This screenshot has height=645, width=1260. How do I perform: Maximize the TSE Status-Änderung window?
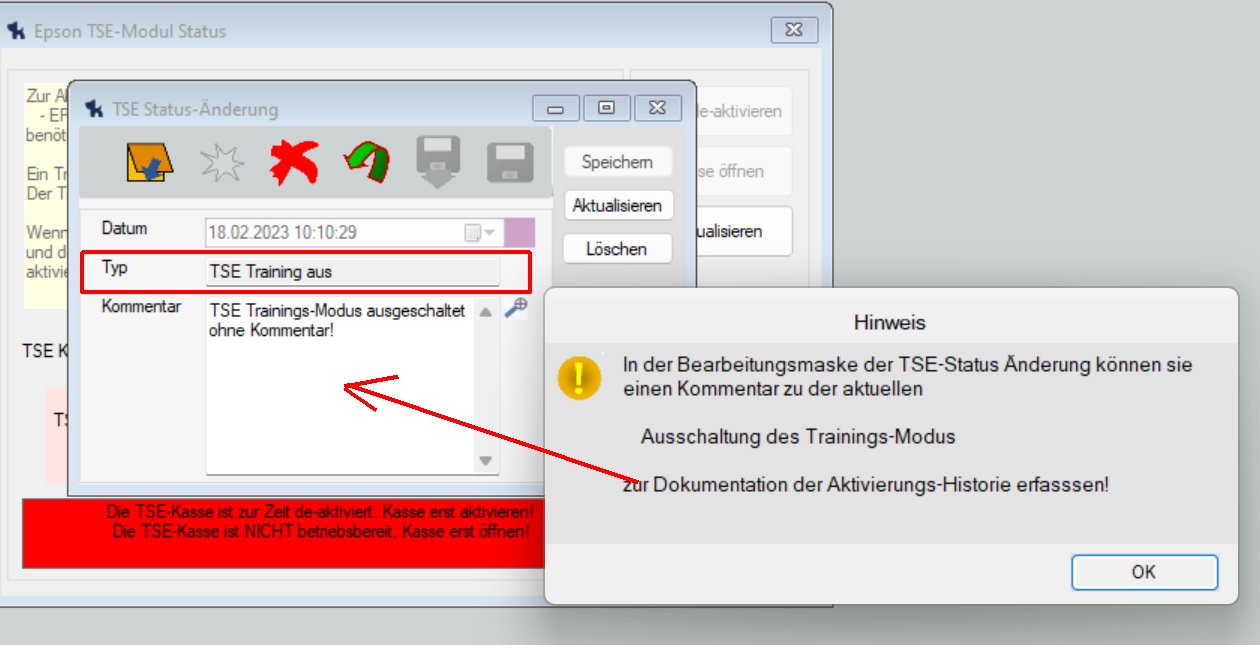pyautogui.click(x=606, y=108)
